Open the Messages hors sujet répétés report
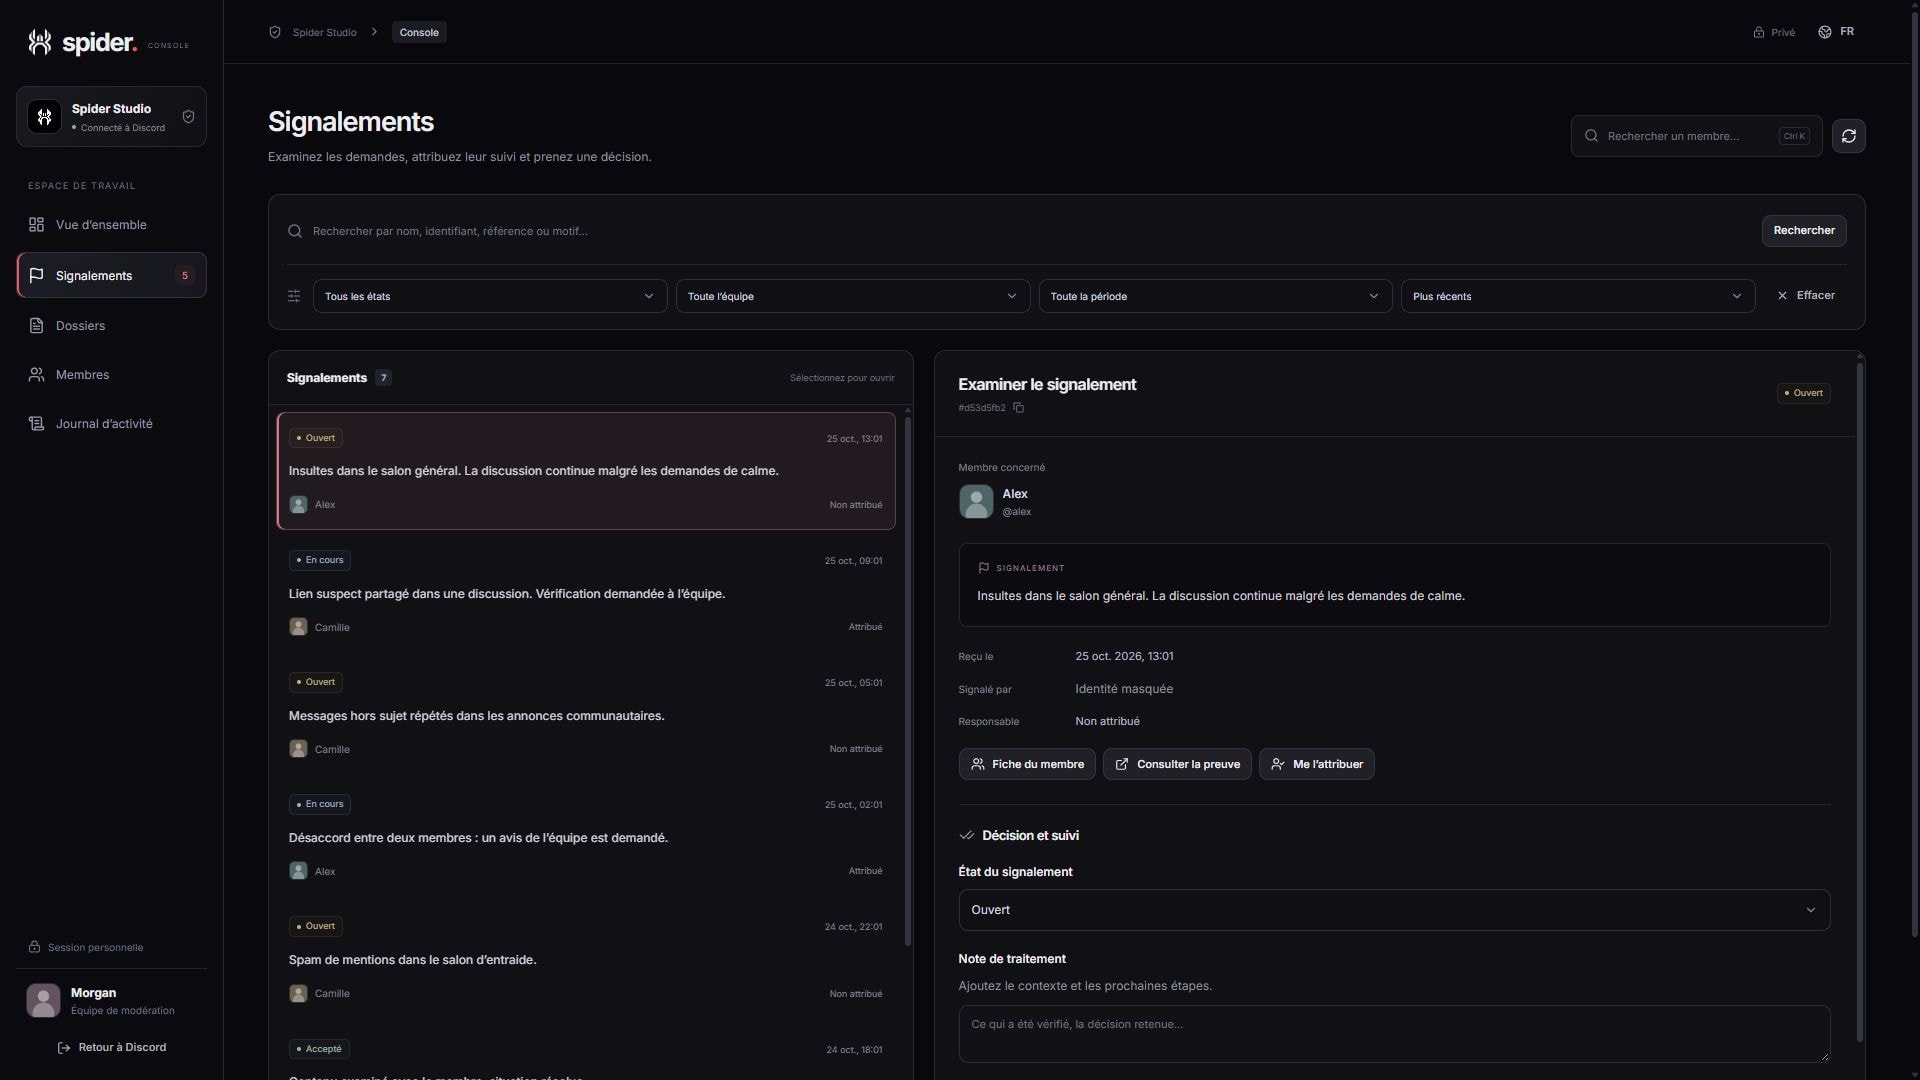Screen dimensions: 1920x1080 [x=586, y=716]
